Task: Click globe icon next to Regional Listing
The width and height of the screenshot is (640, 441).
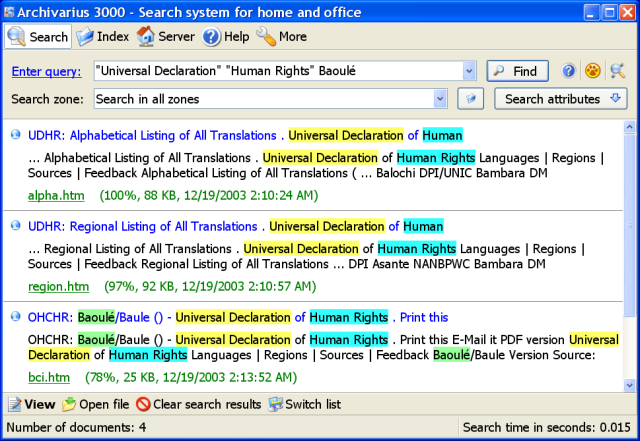Action: pos(16,225)
